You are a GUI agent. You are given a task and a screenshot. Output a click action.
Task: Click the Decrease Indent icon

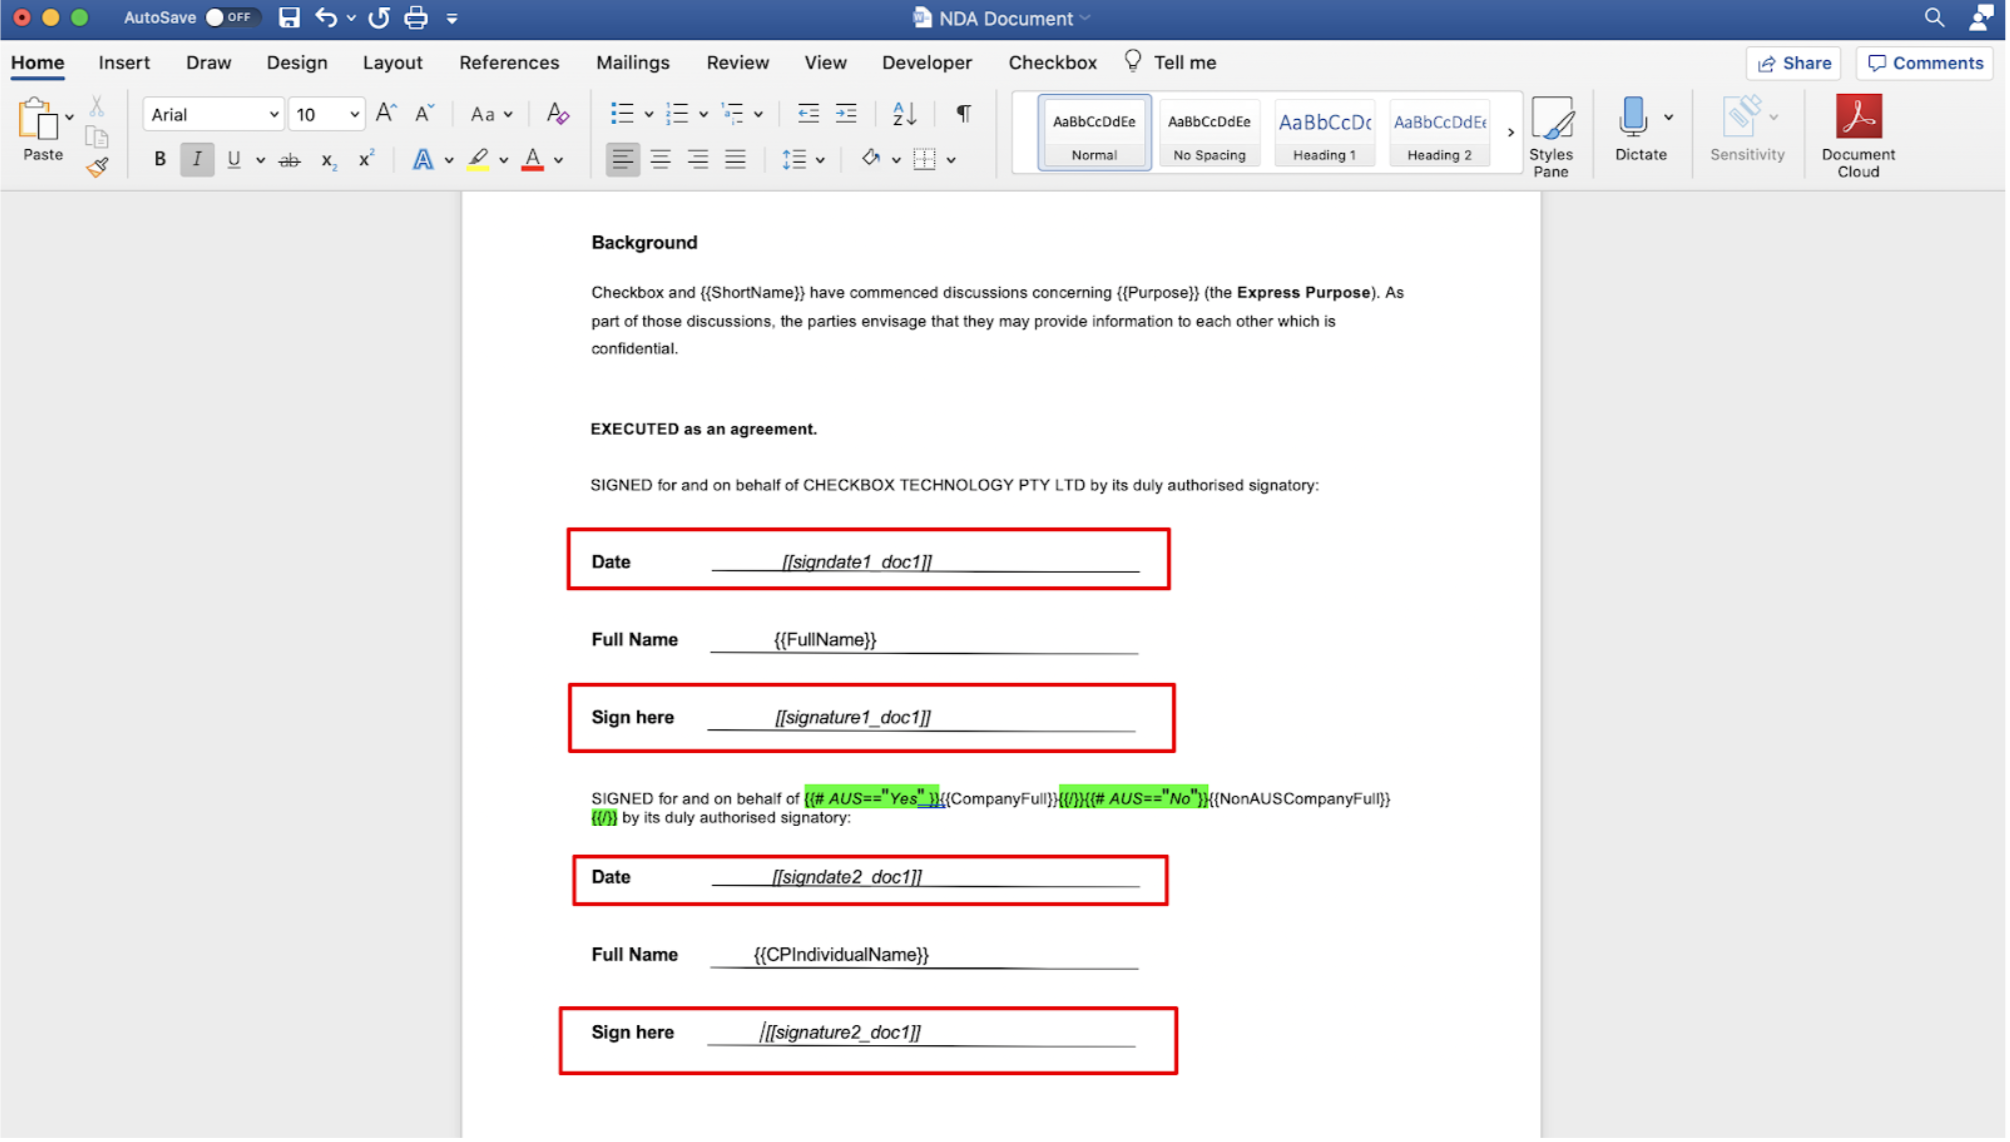pyautogui.click(x=809, y=114)
